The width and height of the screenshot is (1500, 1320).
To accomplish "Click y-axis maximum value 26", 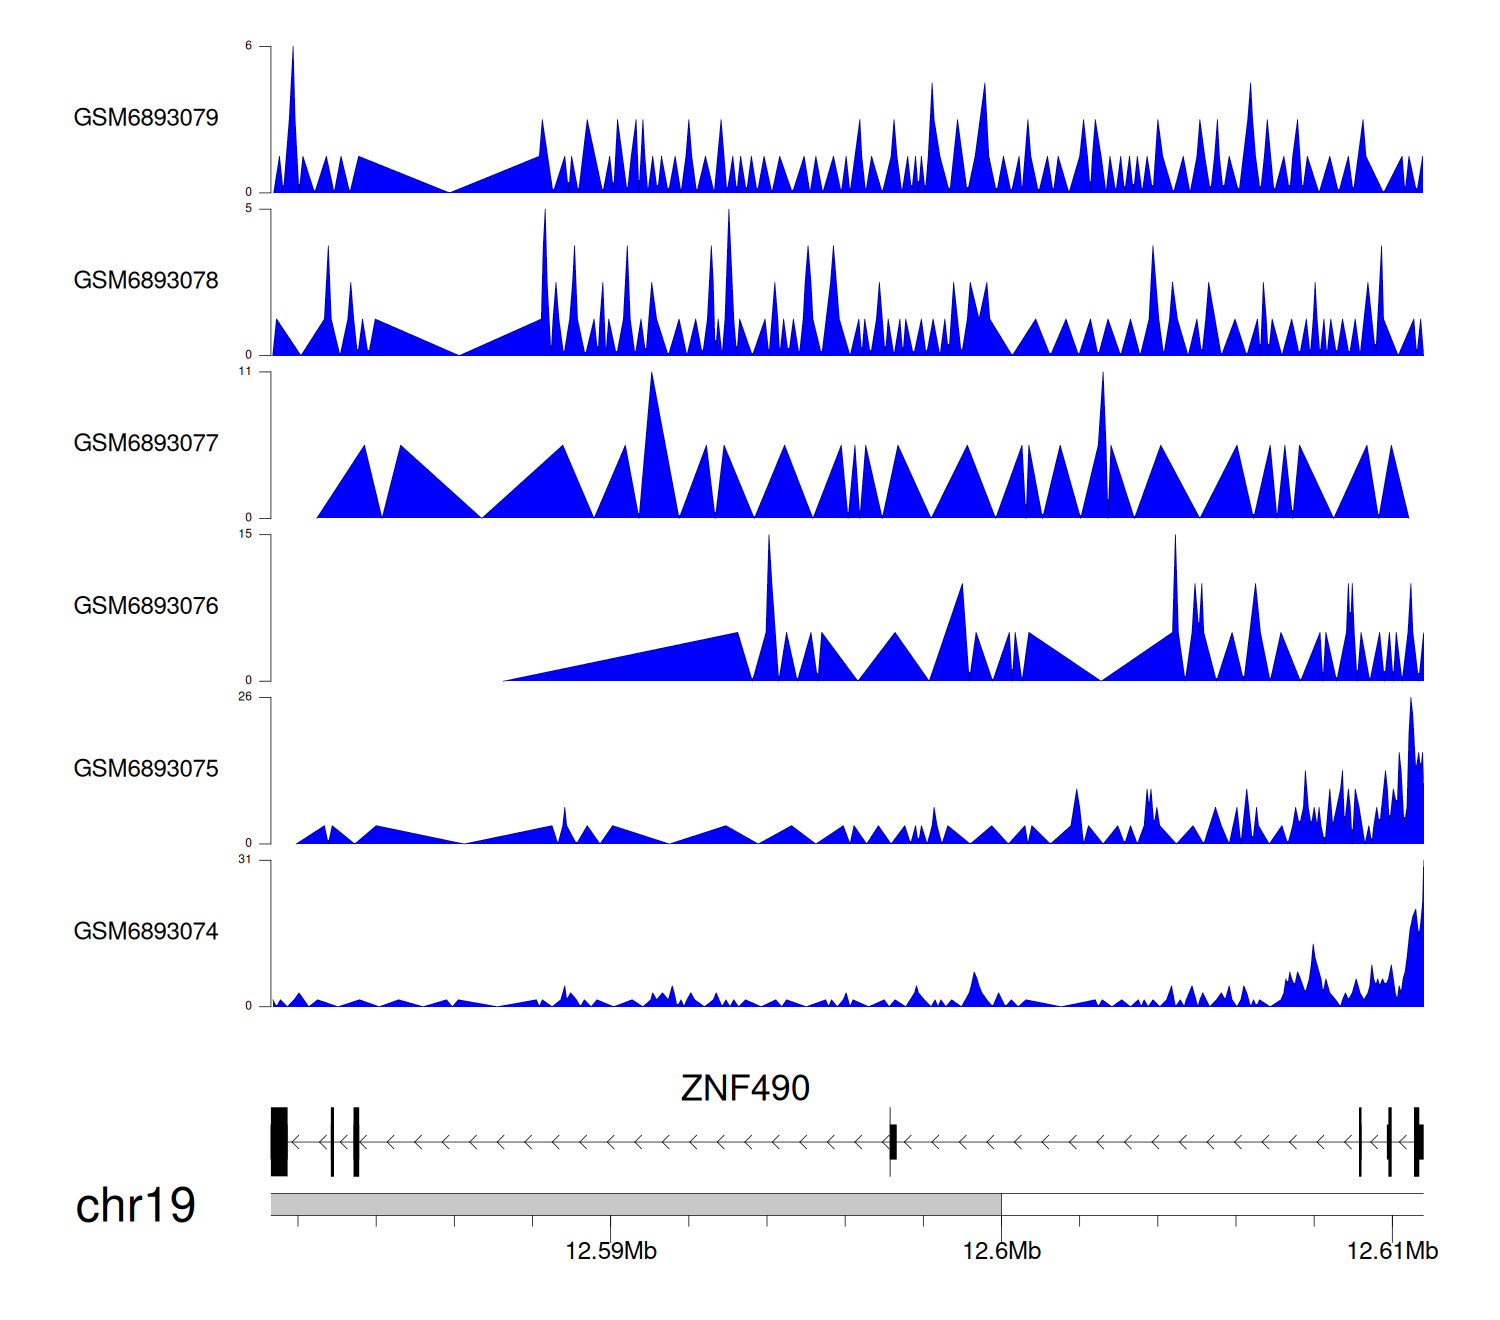I will [245, 697].
